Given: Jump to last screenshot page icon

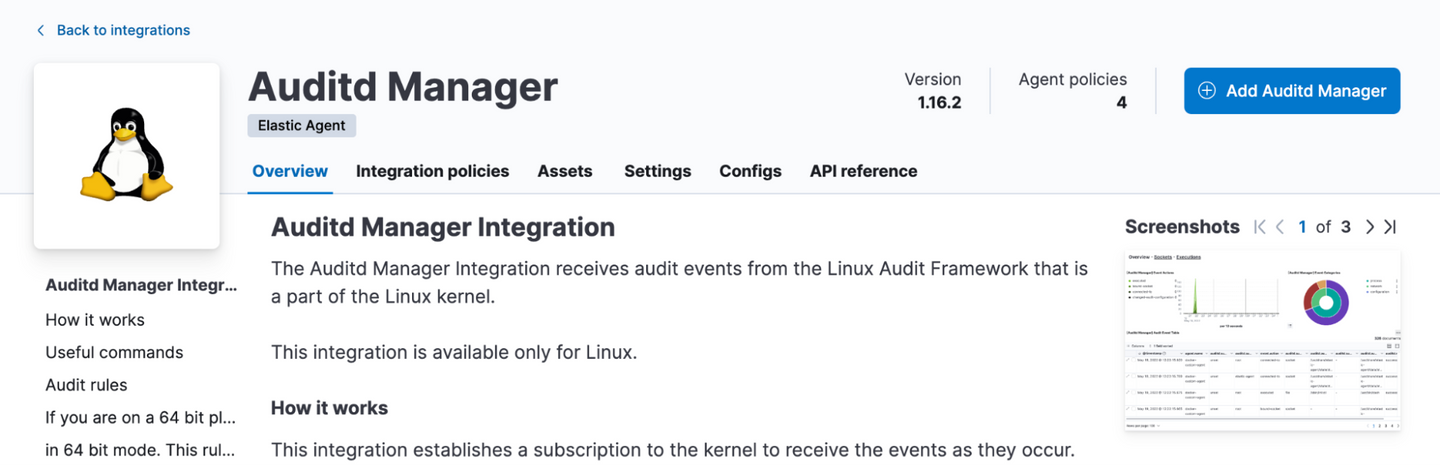Looking at the screenshot, I should click(1390, 227).
